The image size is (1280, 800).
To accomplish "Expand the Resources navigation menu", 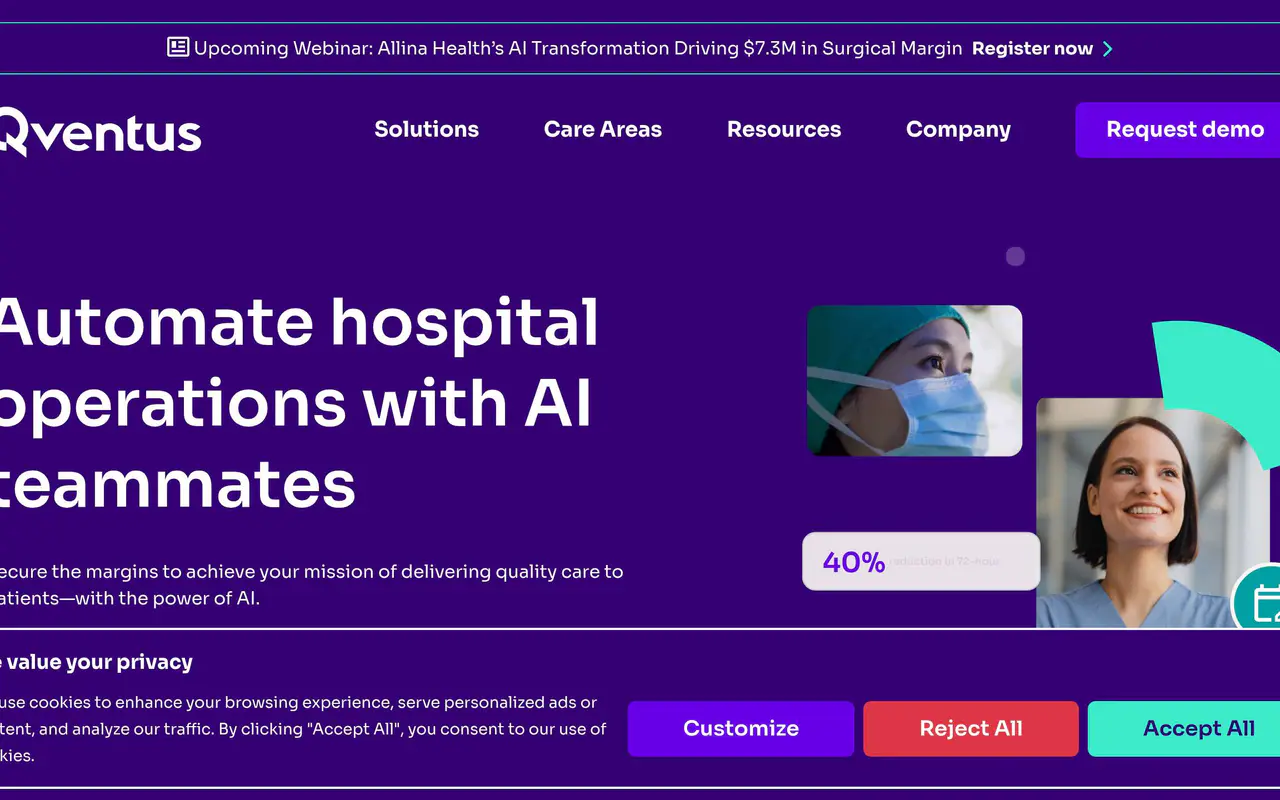I will coord(784,129).
